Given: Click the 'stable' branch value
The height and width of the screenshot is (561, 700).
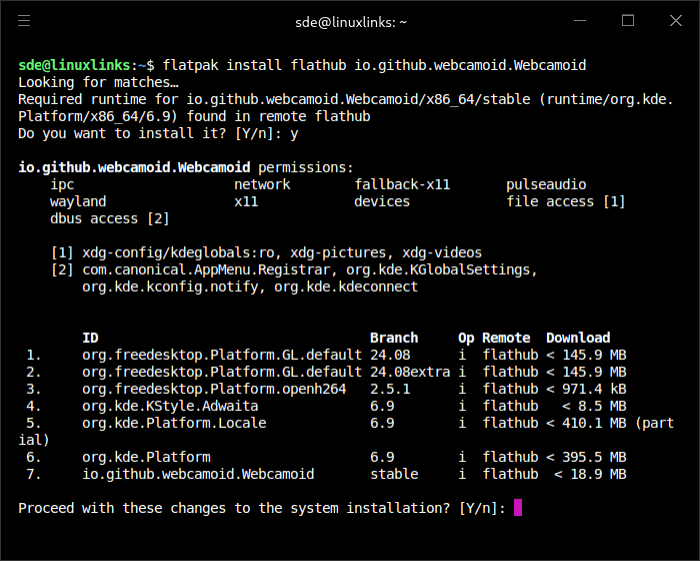Looking at the screenshot, I should point(394,474).
